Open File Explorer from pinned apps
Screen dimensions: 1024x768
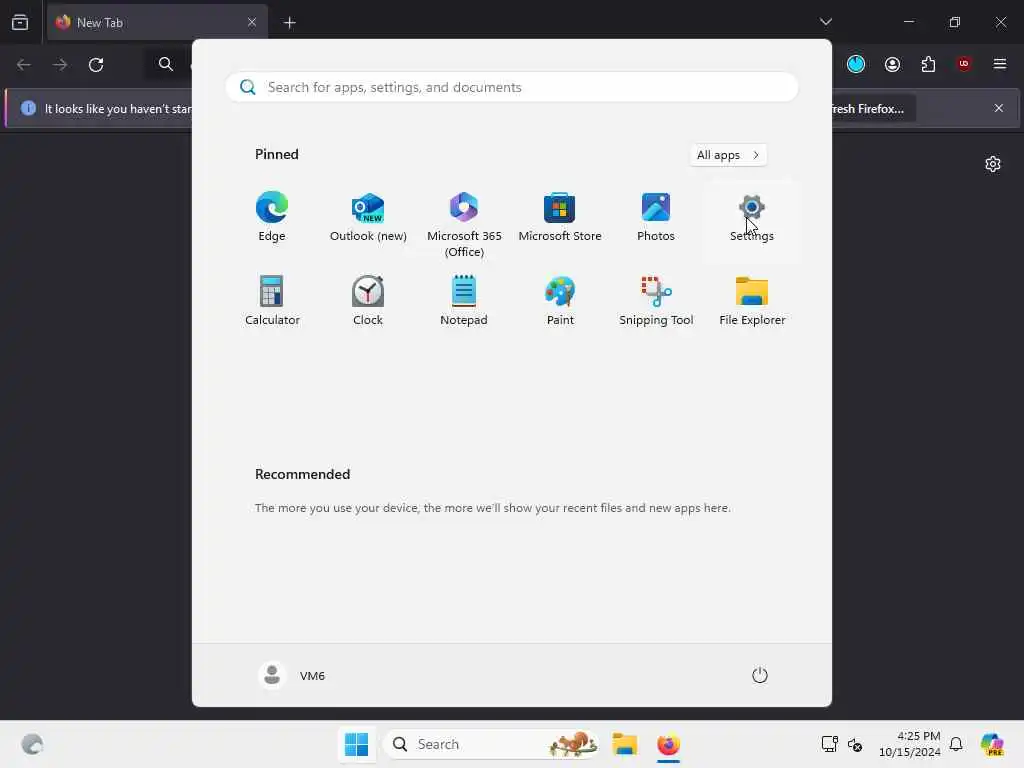tap(752, 301)
